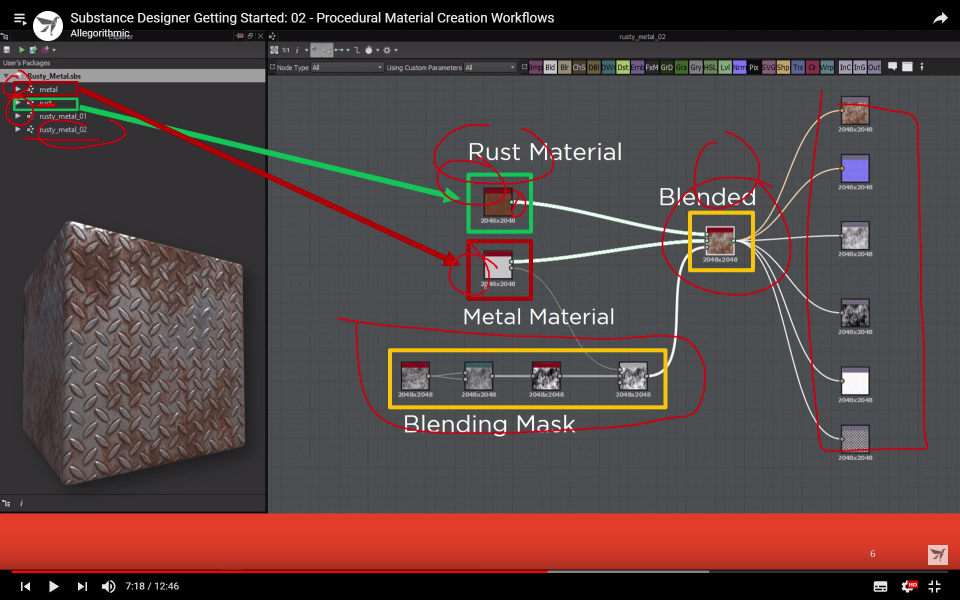Open the Using Custom Parameters dropdown
Image resolution: width=960 pixels, height=600 pixels.
(490, 67)
